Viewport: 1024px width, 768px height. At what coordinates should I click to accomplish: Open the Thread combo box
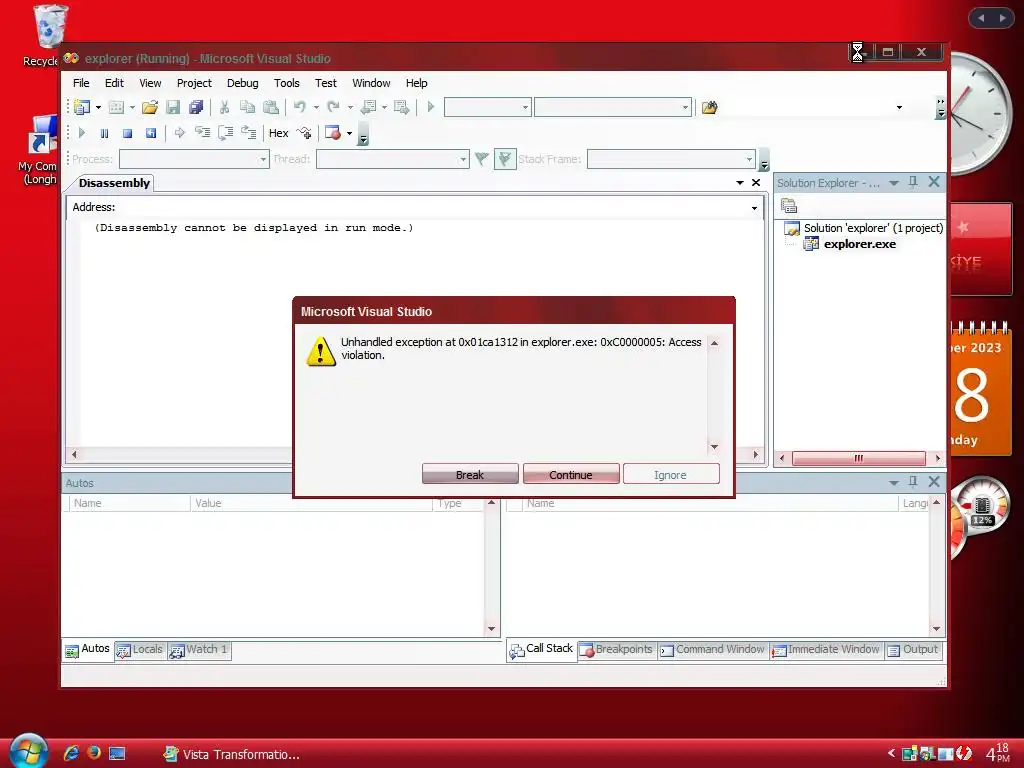392,159
